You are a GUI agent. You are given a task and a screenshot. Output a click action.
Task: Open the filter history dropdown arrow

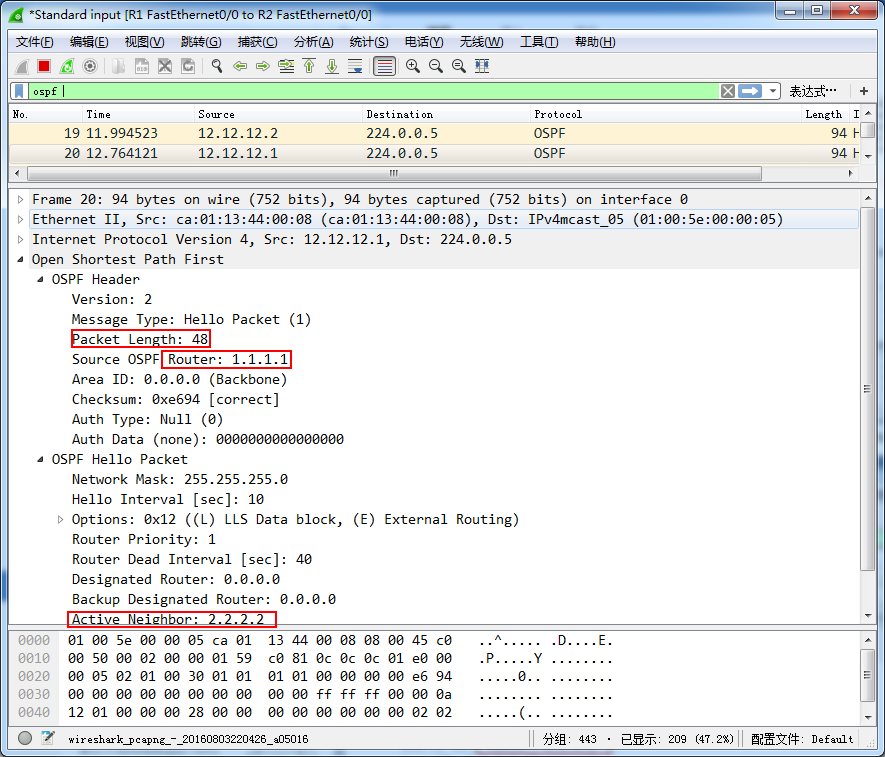pyautogui.click(x=773, y=91)
